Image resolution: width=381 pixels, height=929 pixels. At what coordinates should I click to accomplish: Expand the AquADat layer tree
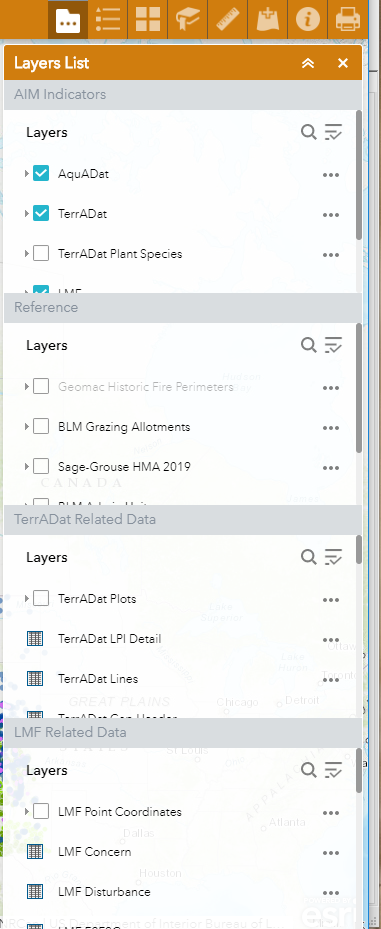(27, 174)
